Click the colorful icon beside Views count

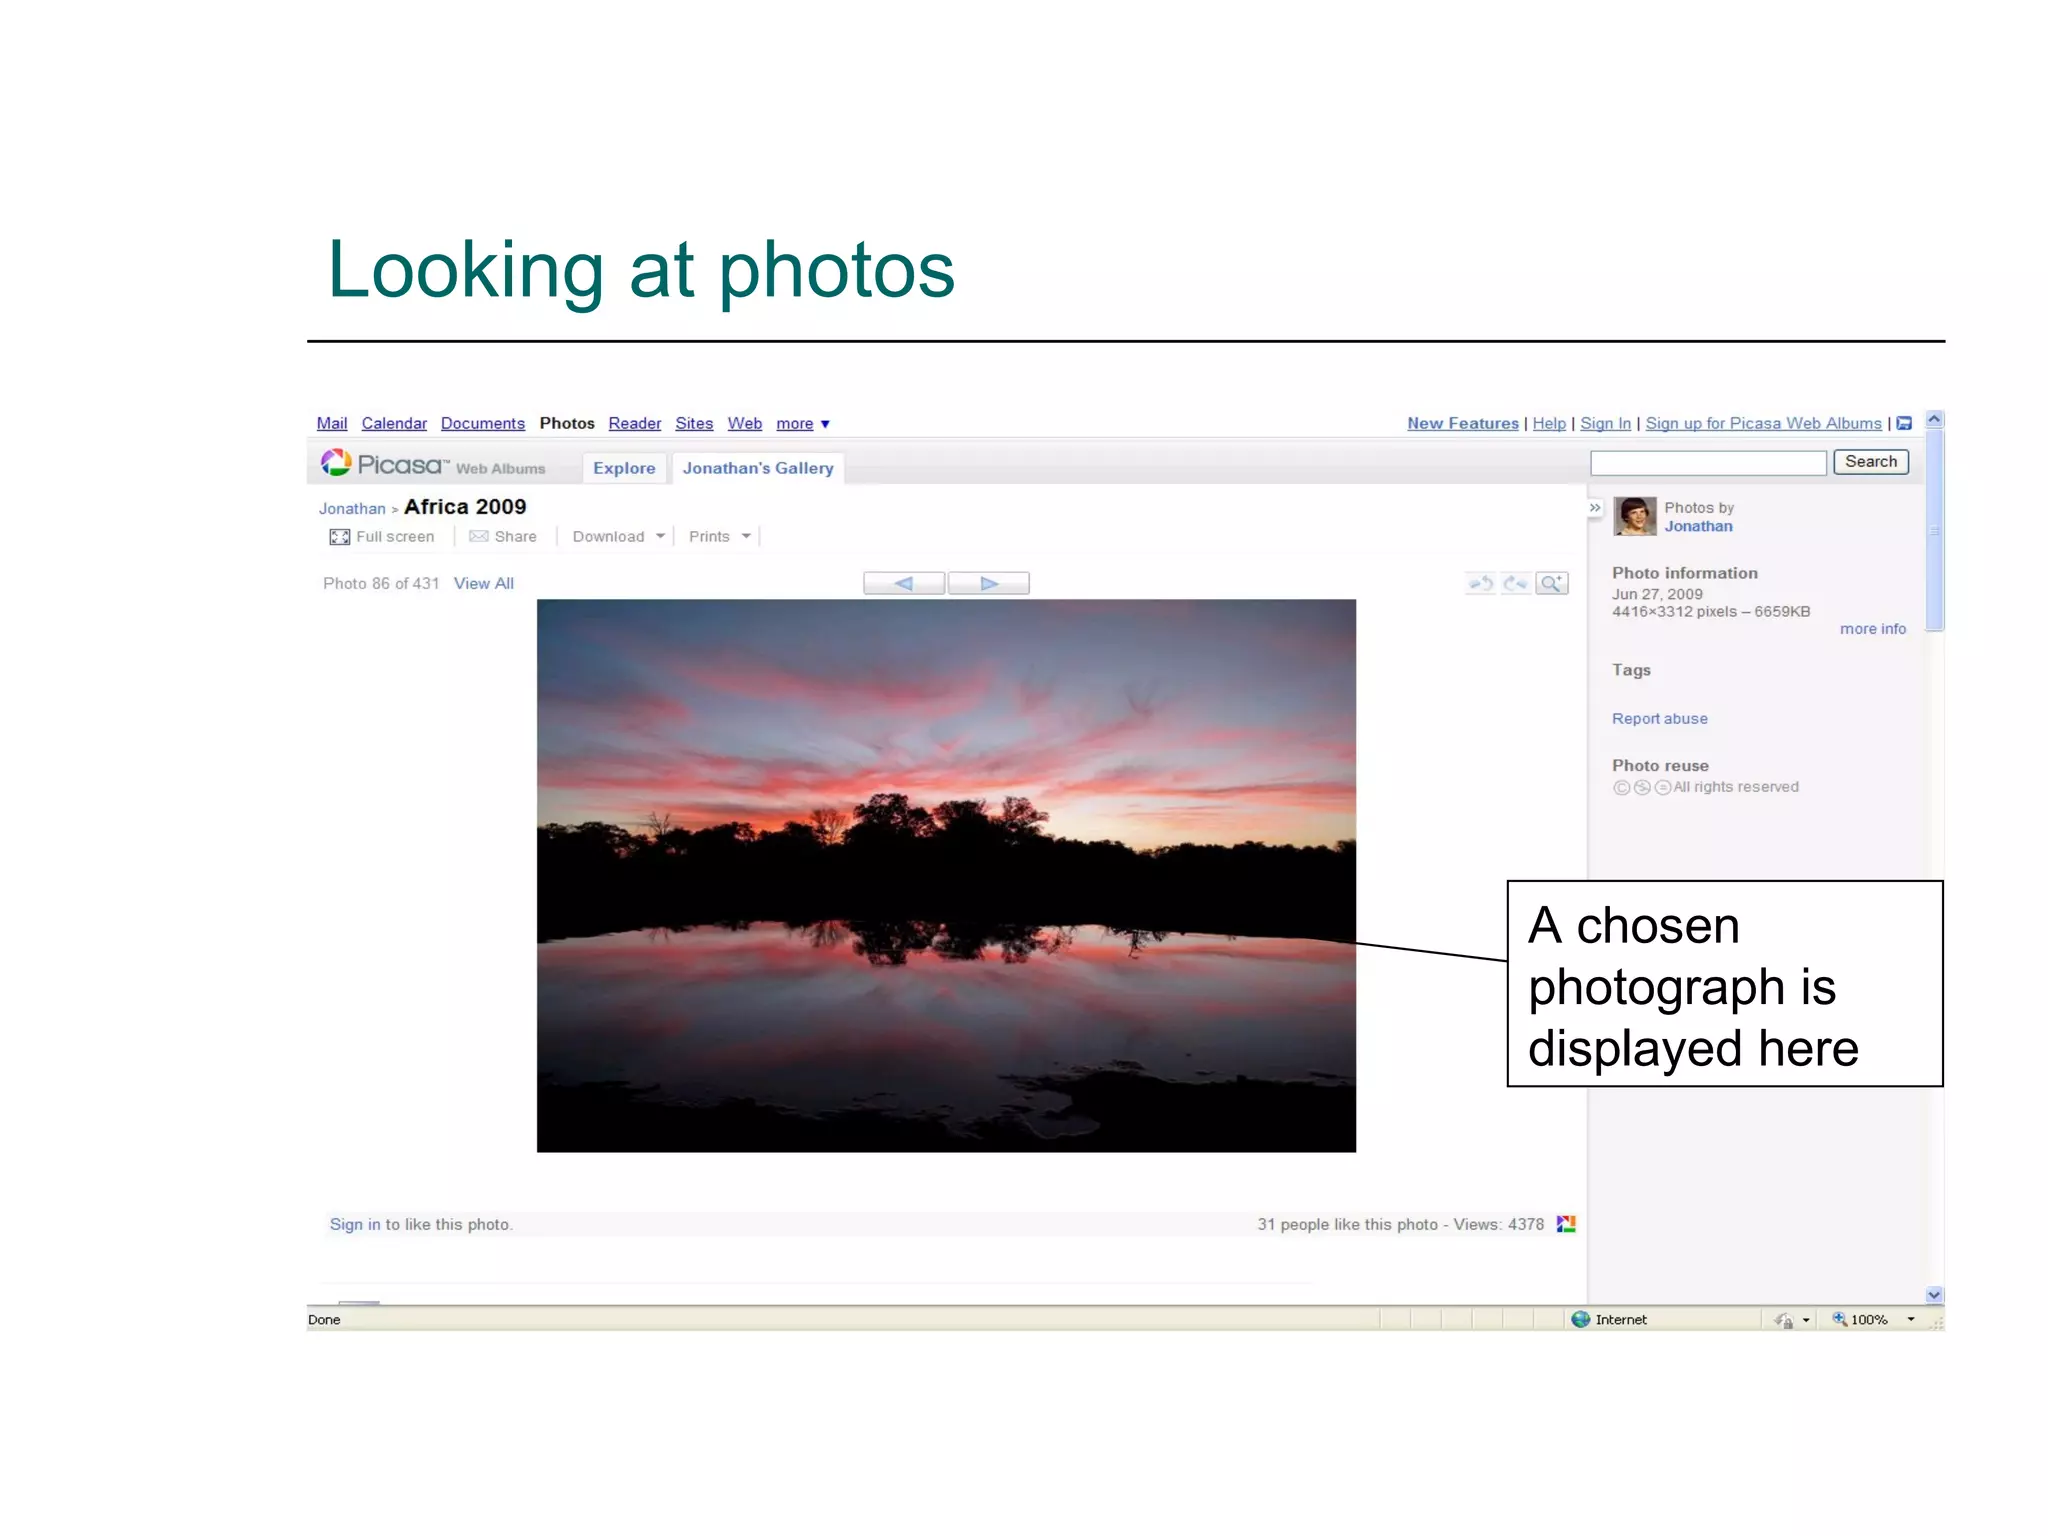click(x=1566, y=1224)
